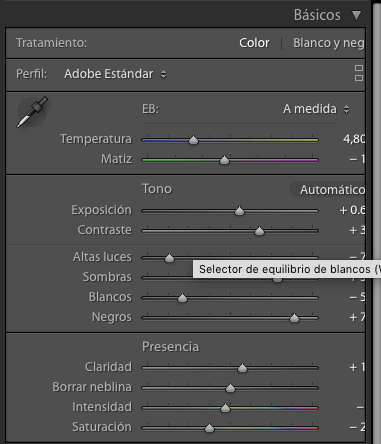Open the profile browser grid icon
Screen dimensions: 381x444
359,73
